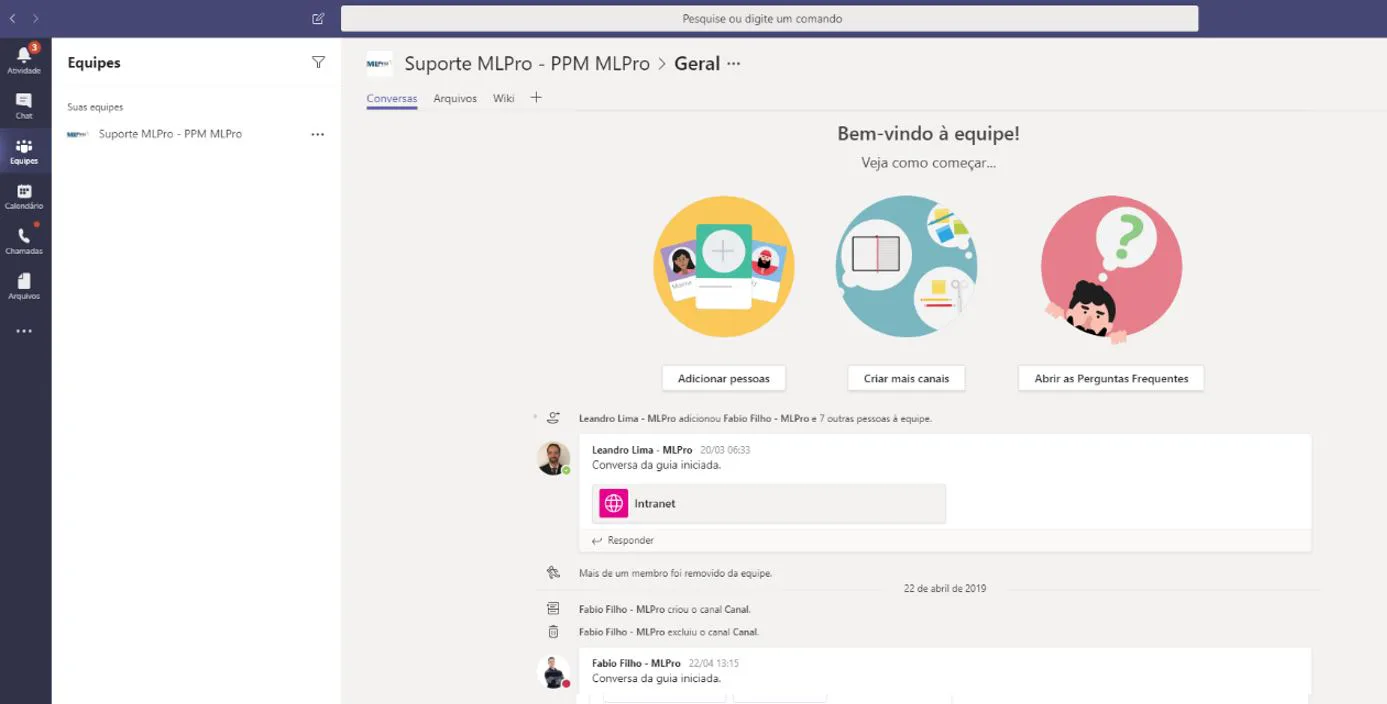This screenshot has width=1387, height=704.
Task: Switch to the Arquivos tab
Action: [455, 98]
